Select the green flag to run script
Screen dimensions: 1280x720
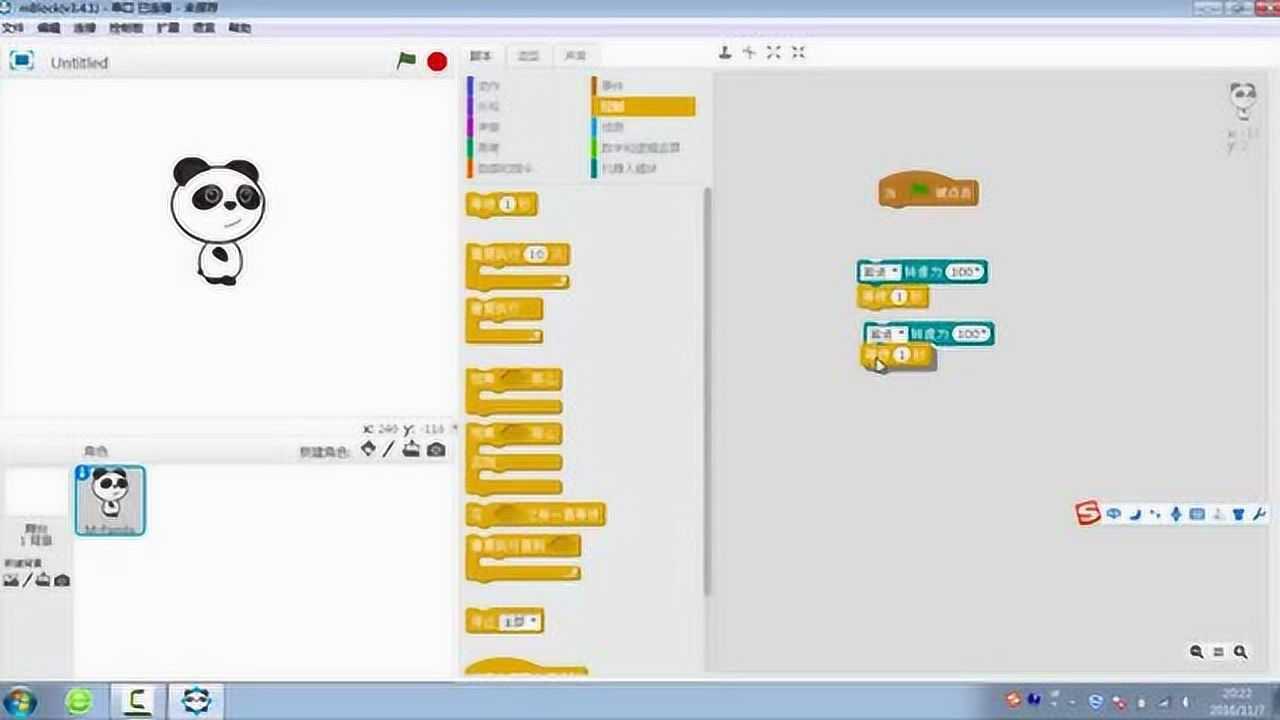[404, 61]
